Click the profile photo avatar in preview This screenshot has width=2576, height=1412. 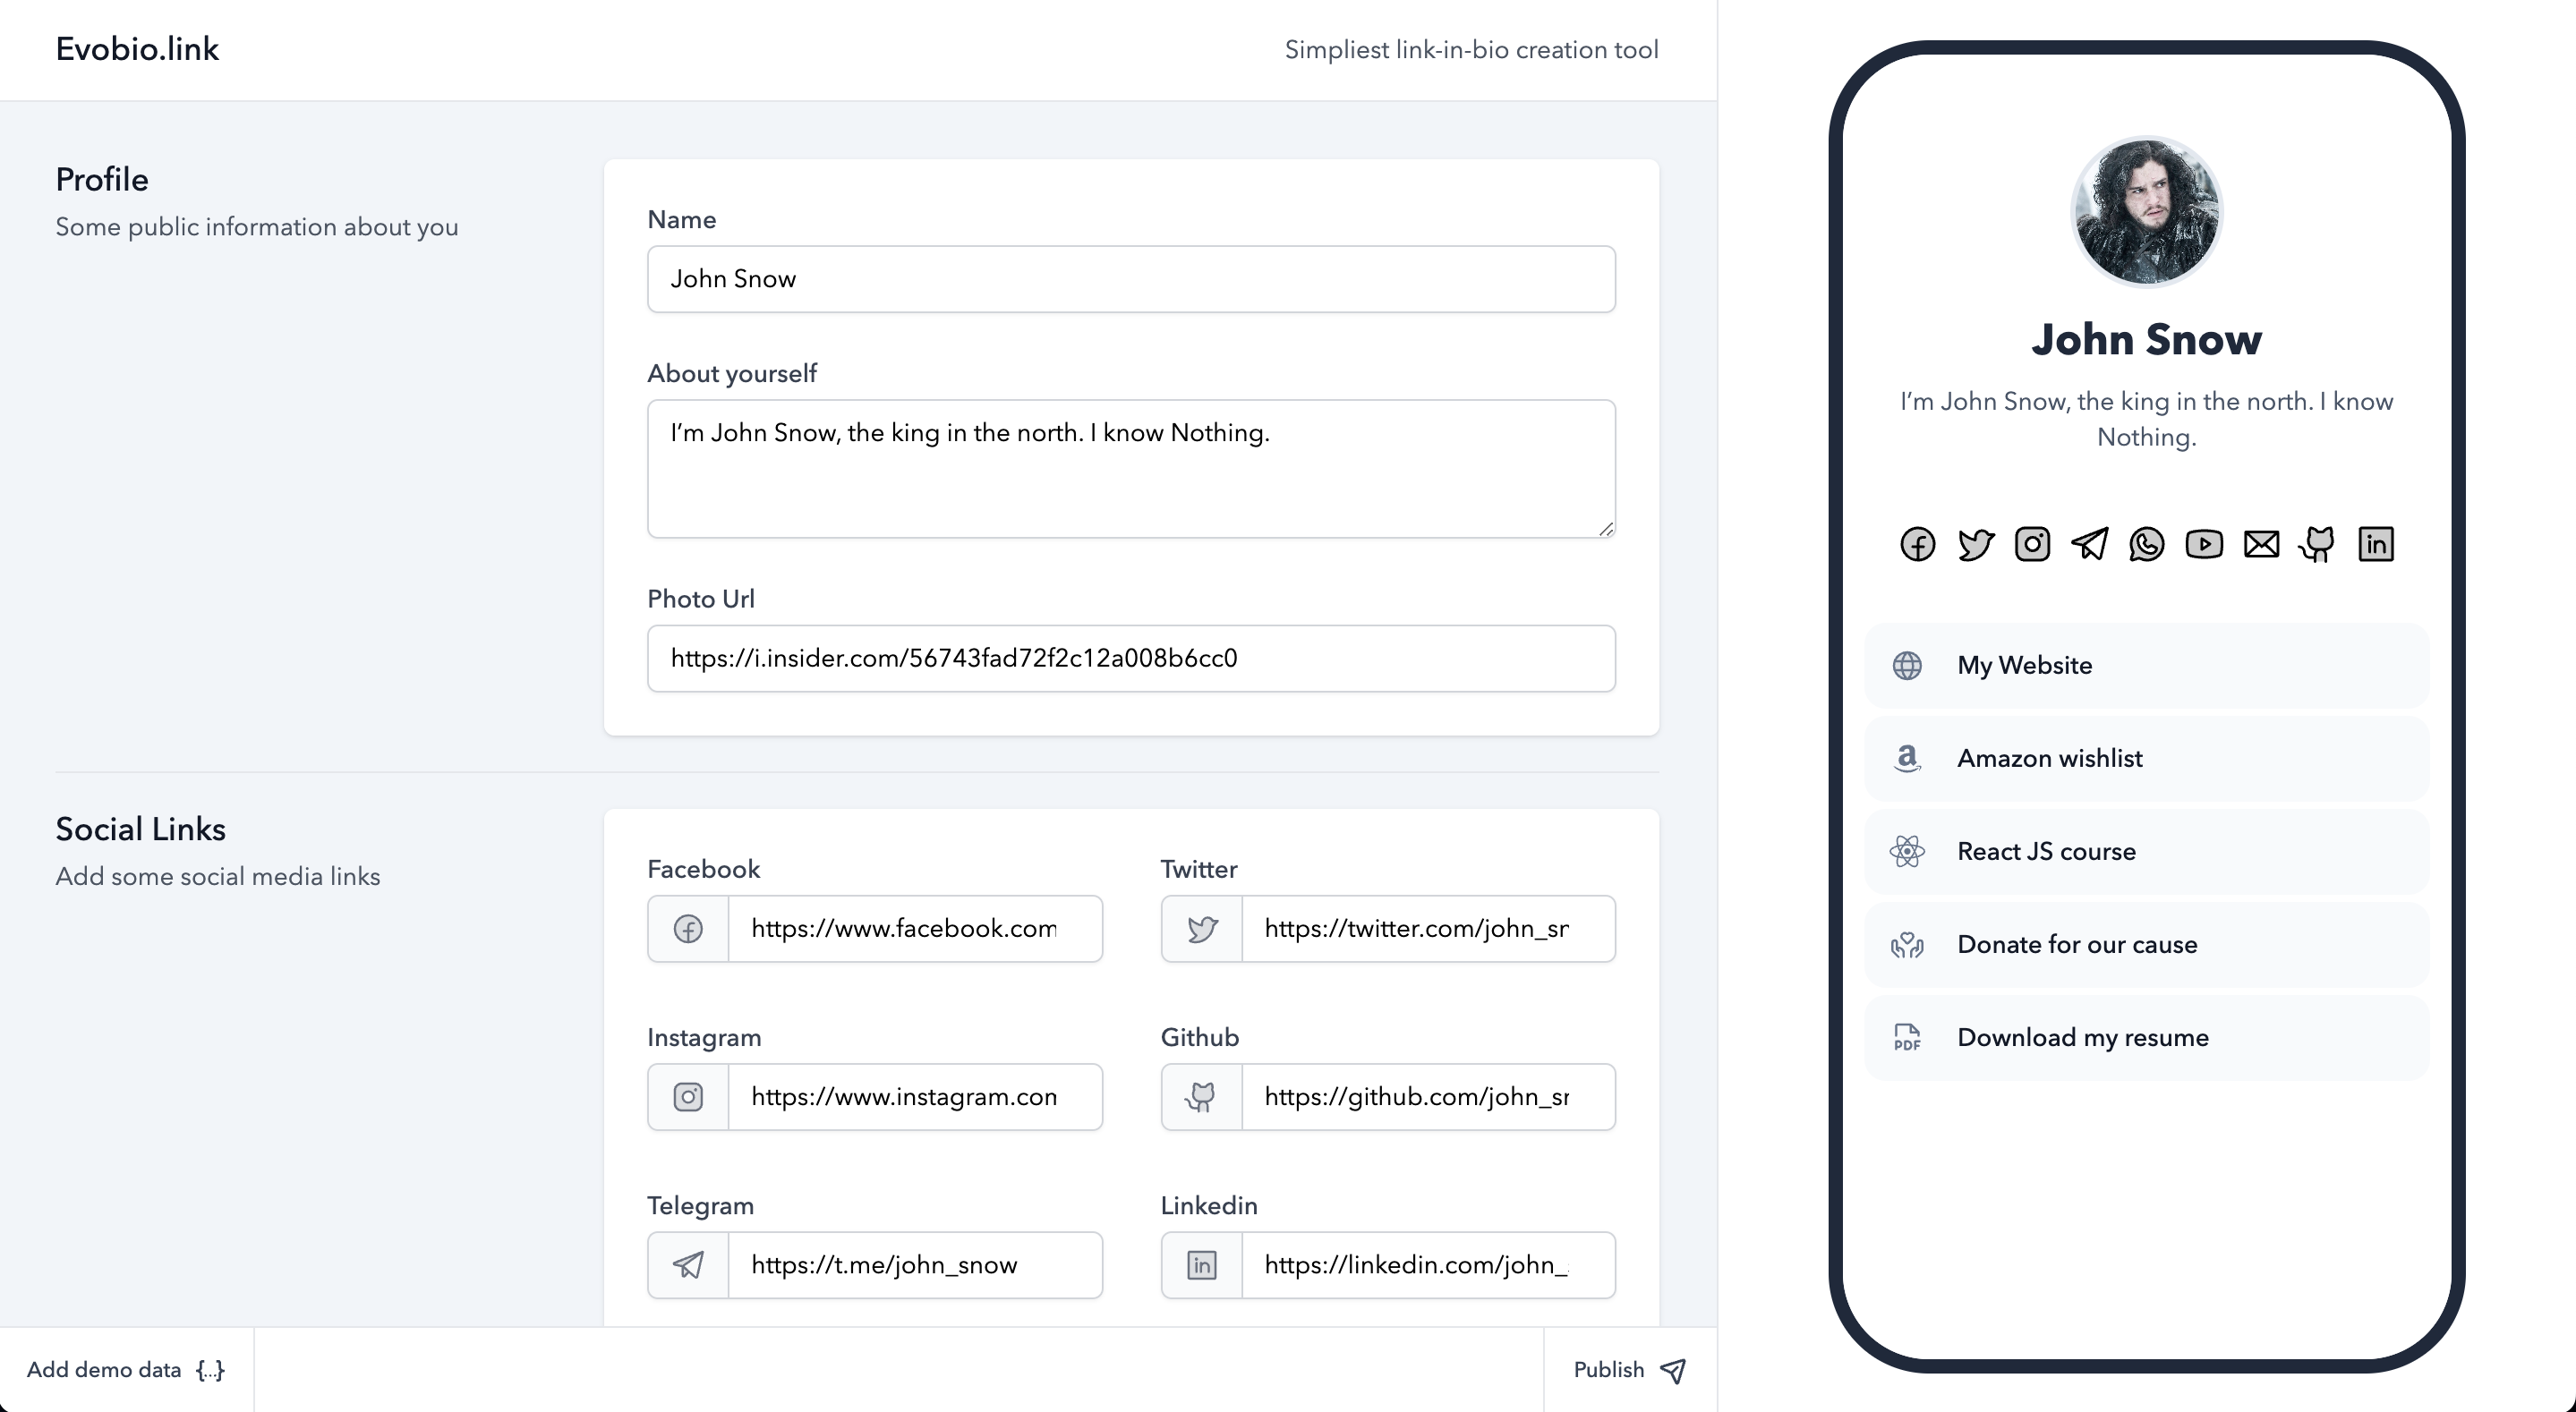(2146, 211)
